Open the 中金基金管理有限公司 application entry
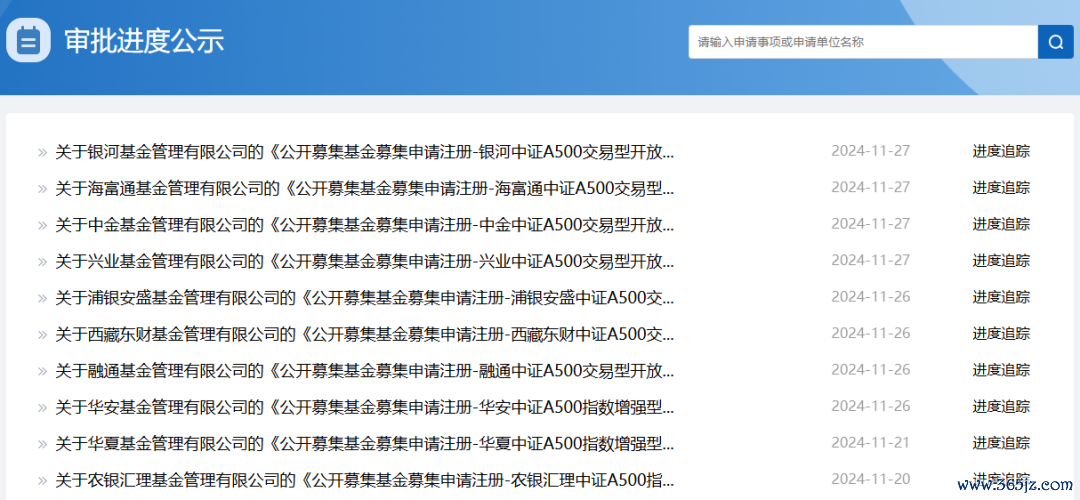 pyautogui.click(x=364, y=225)
